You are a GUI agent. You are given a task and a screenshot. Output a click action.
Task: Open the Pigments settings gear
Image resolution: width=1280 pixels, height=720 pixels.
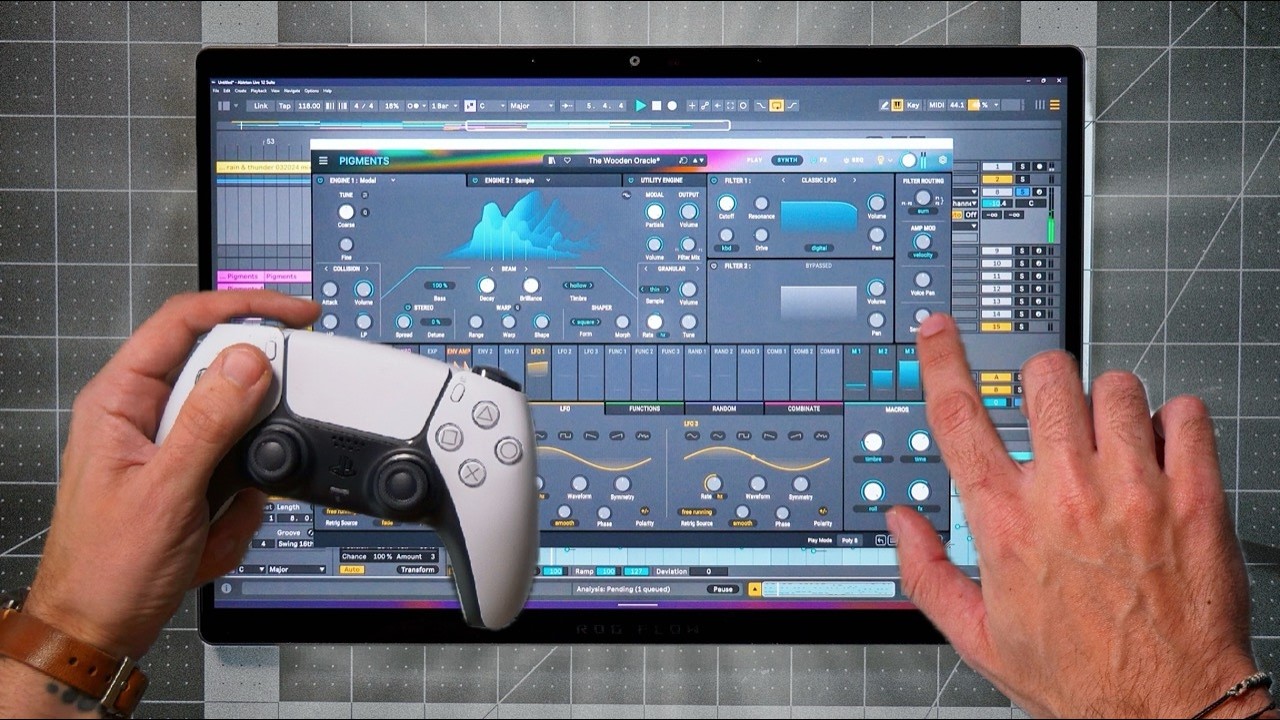[x=942, y=160]
